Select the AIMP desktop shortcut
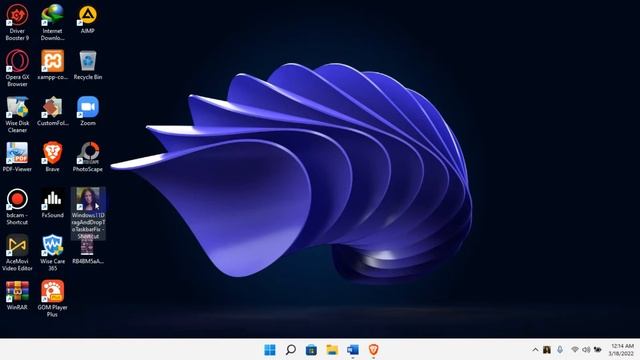 pos(88,19)
